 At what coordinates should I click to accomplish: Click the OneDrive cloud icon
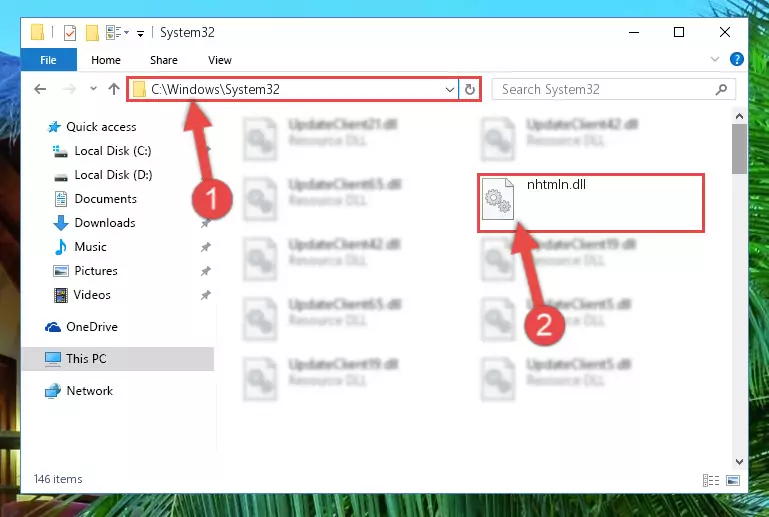53,327
